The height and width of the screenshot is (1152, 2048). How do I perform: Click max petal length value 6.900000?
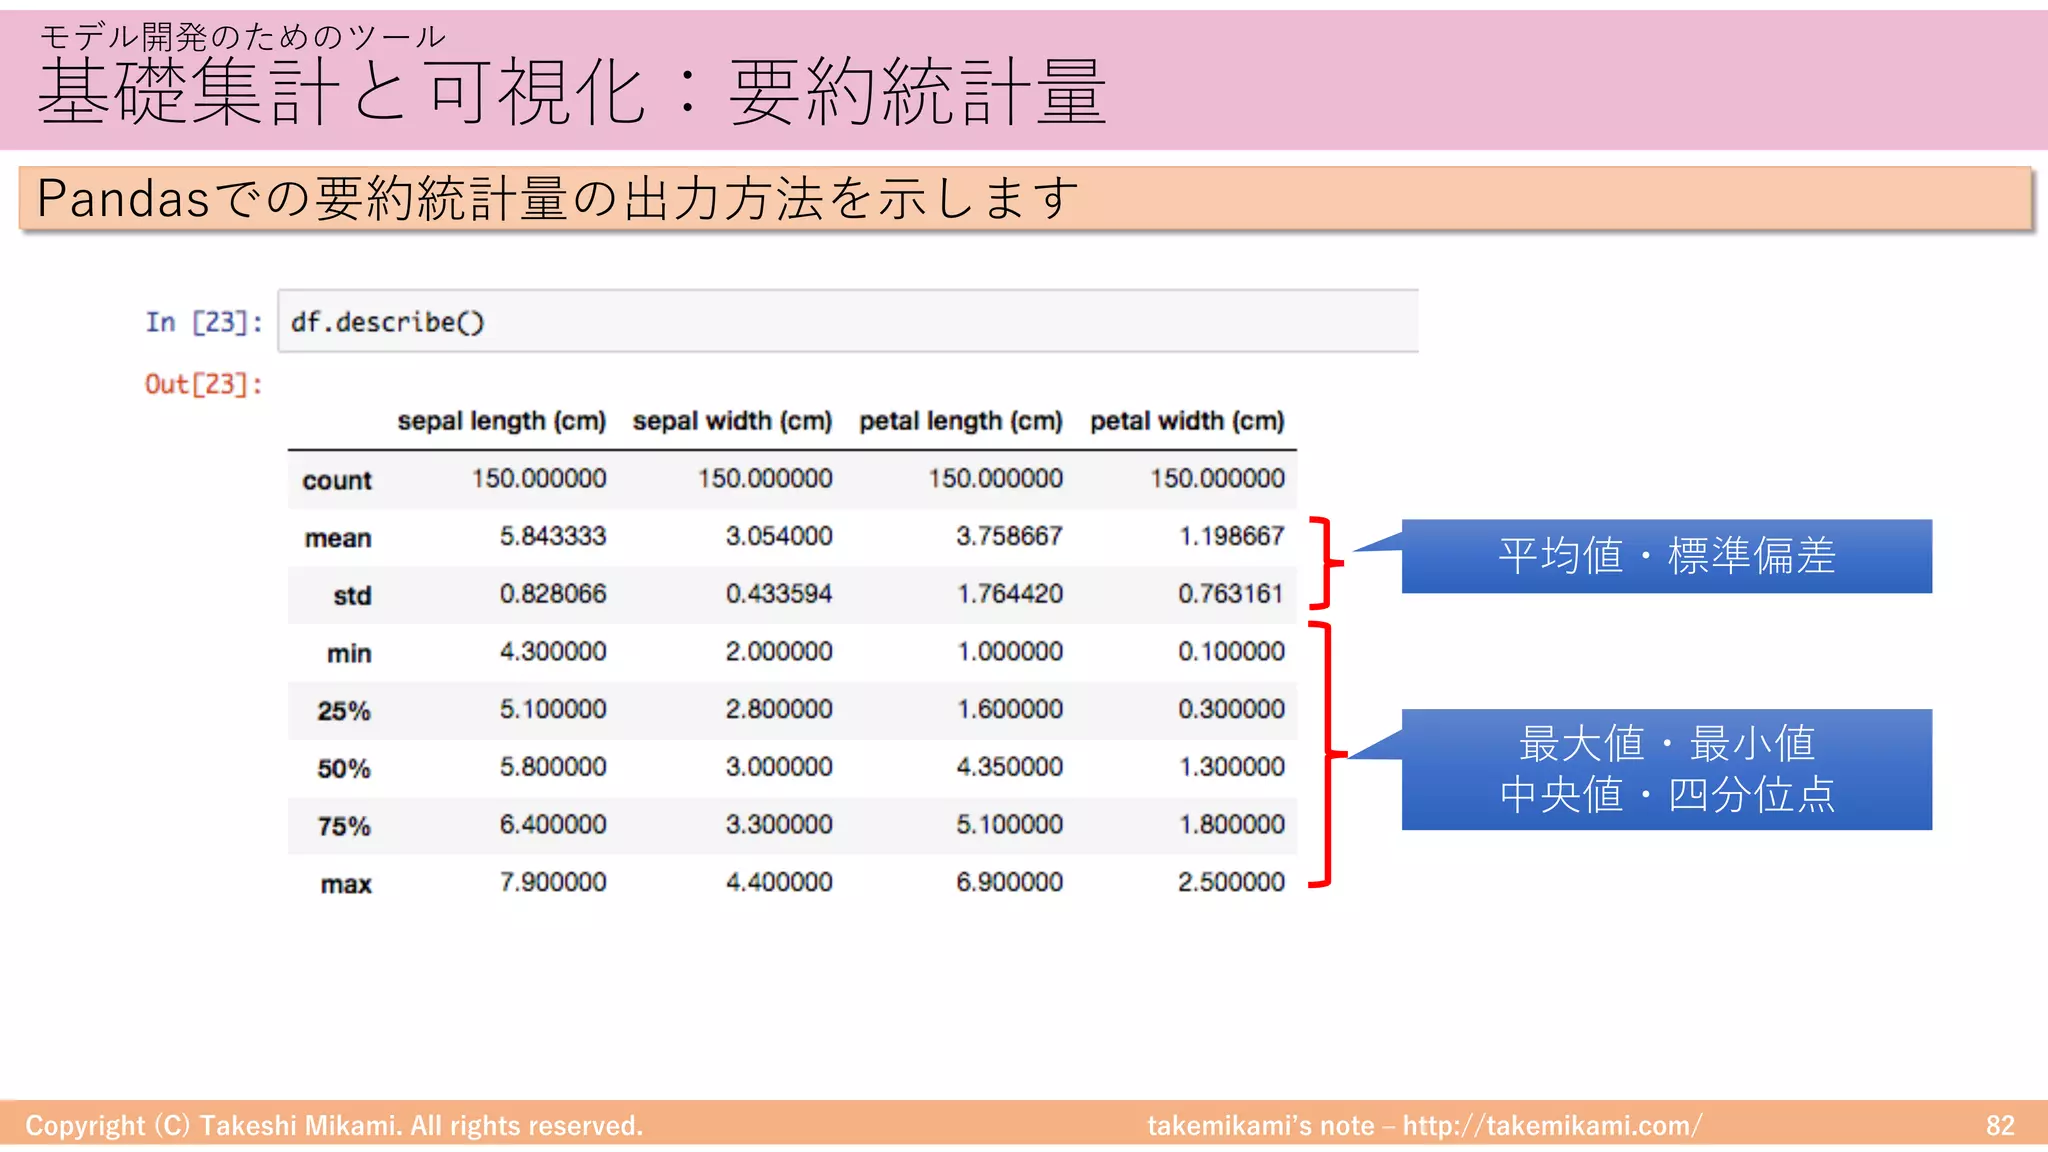(x=1009, y=882)
